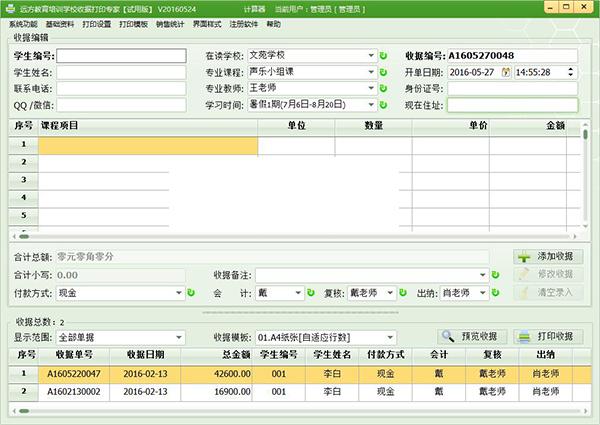Click the 预览收据 button
The image size is (600, 425).
click(x=472, y=337)
